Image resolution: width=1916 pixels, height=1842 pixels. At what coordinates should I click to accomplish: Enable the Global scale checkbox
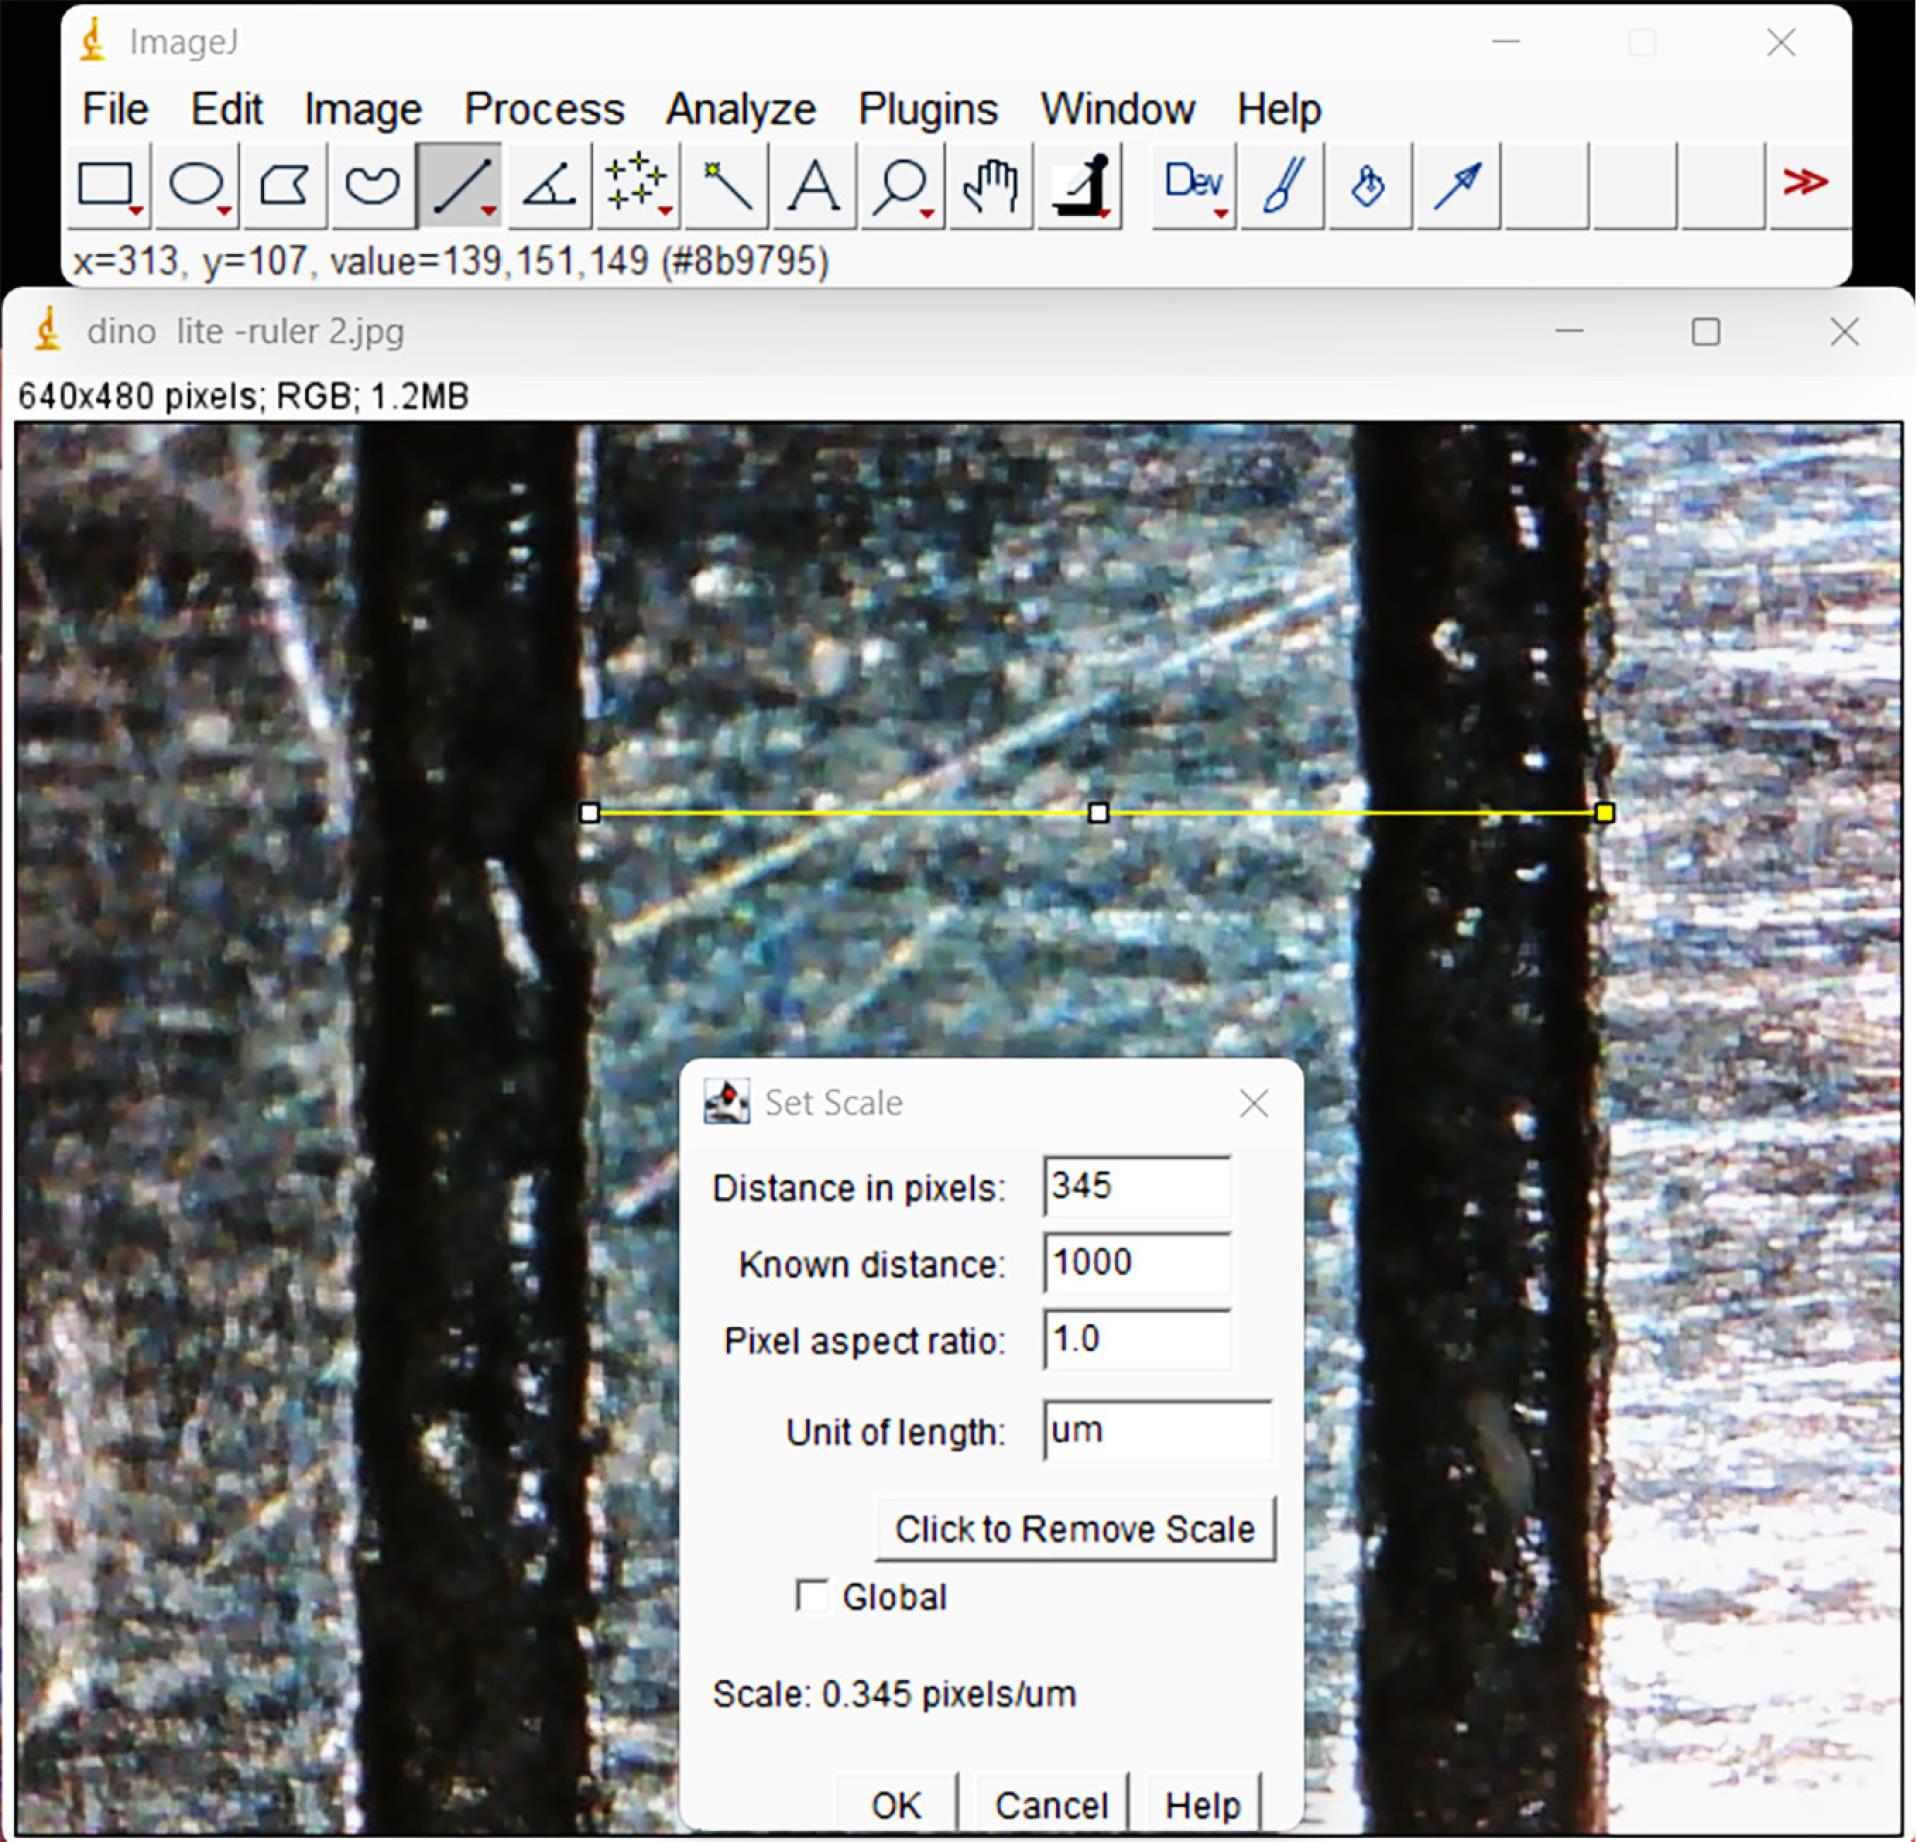coord(812,1595)
